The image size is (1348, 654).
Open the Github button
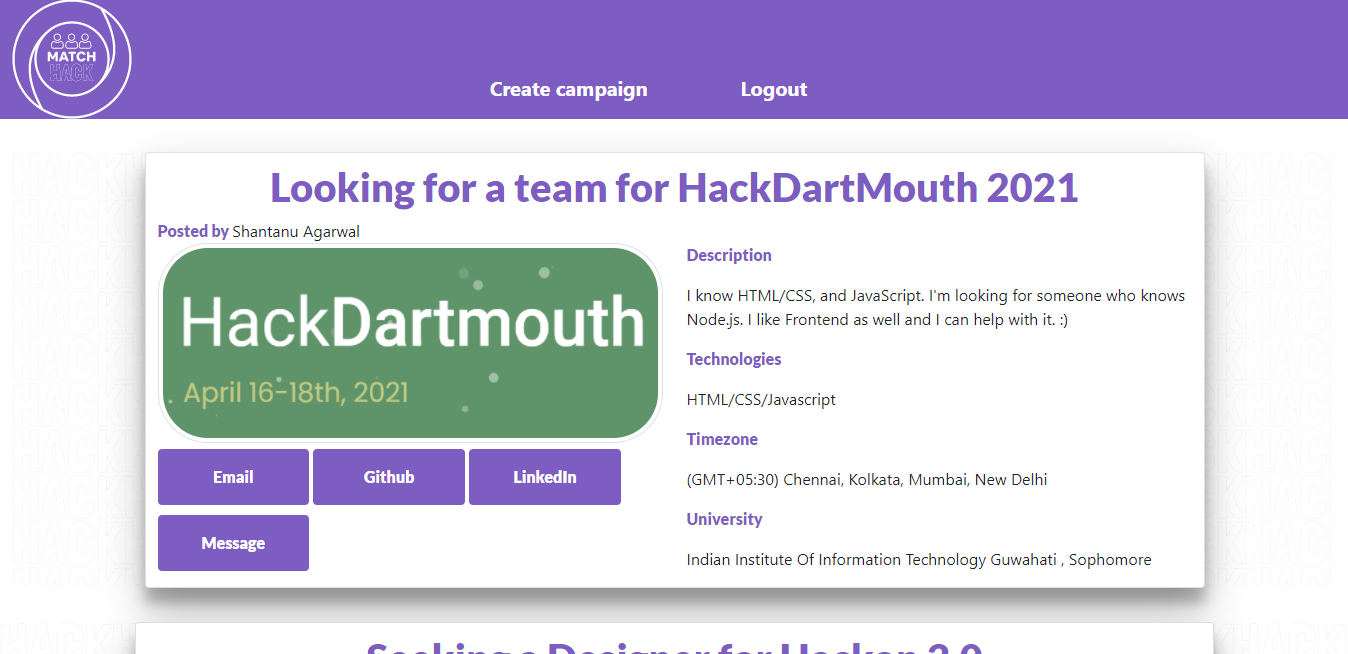389,477
